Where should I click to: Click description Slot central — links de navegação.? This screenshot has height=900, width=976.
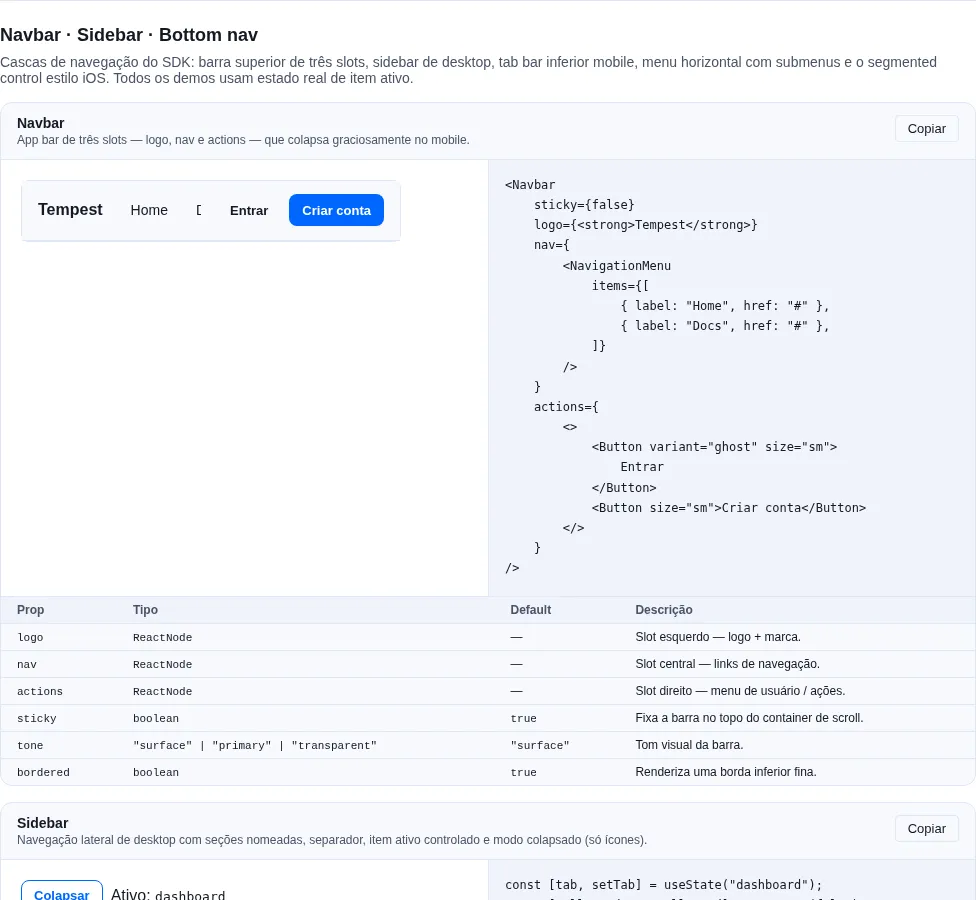coord(727,664)
